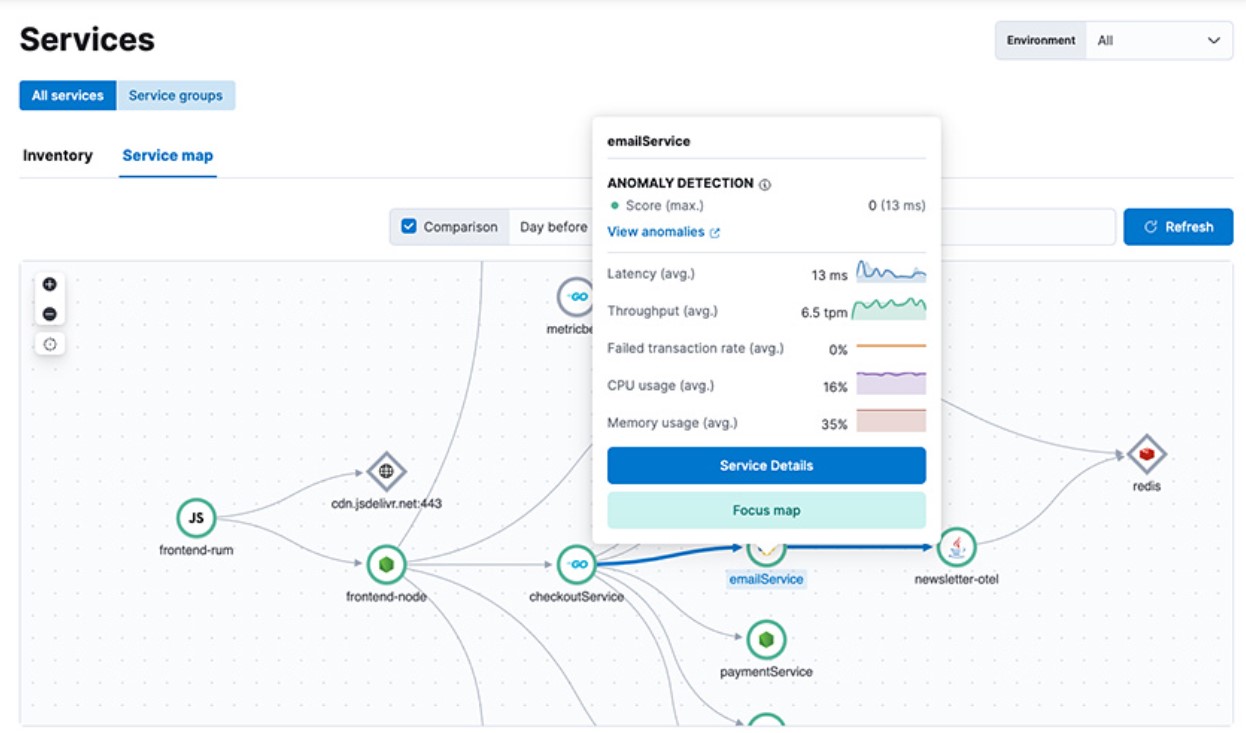Switch to the Inventory tab
The width and height of the screenshot is (1246, 733).
coord(58,156)
